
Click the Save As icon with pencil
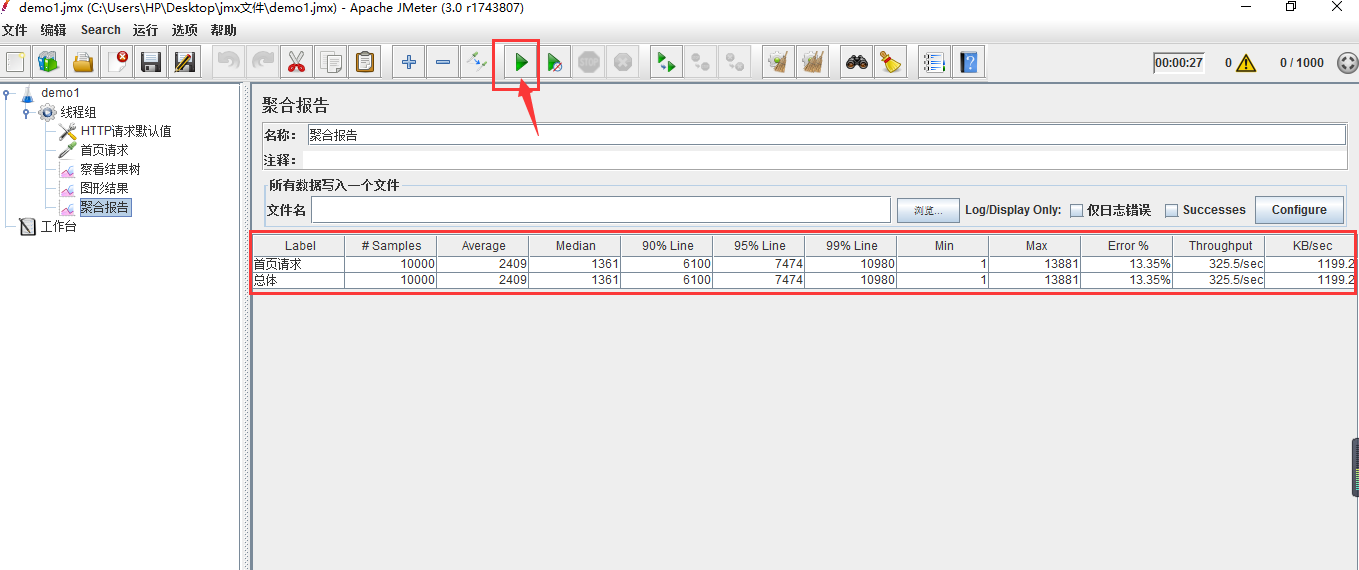(185, 62)
